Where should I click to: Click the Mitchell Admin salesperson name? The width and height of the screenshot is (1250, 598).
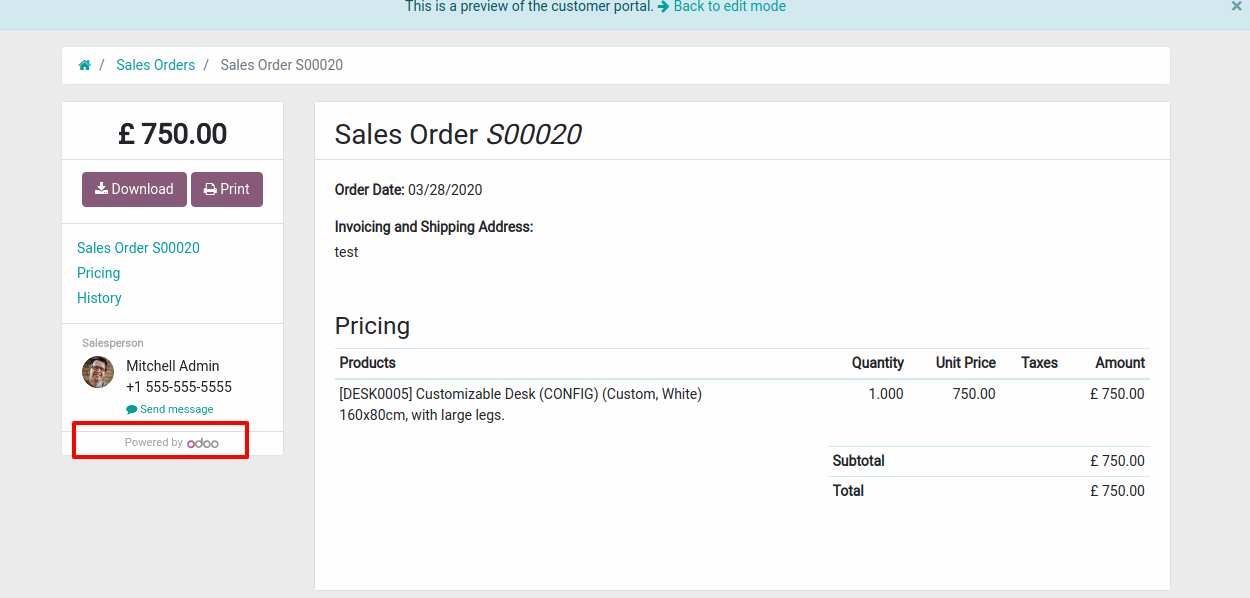coord(173,366)
